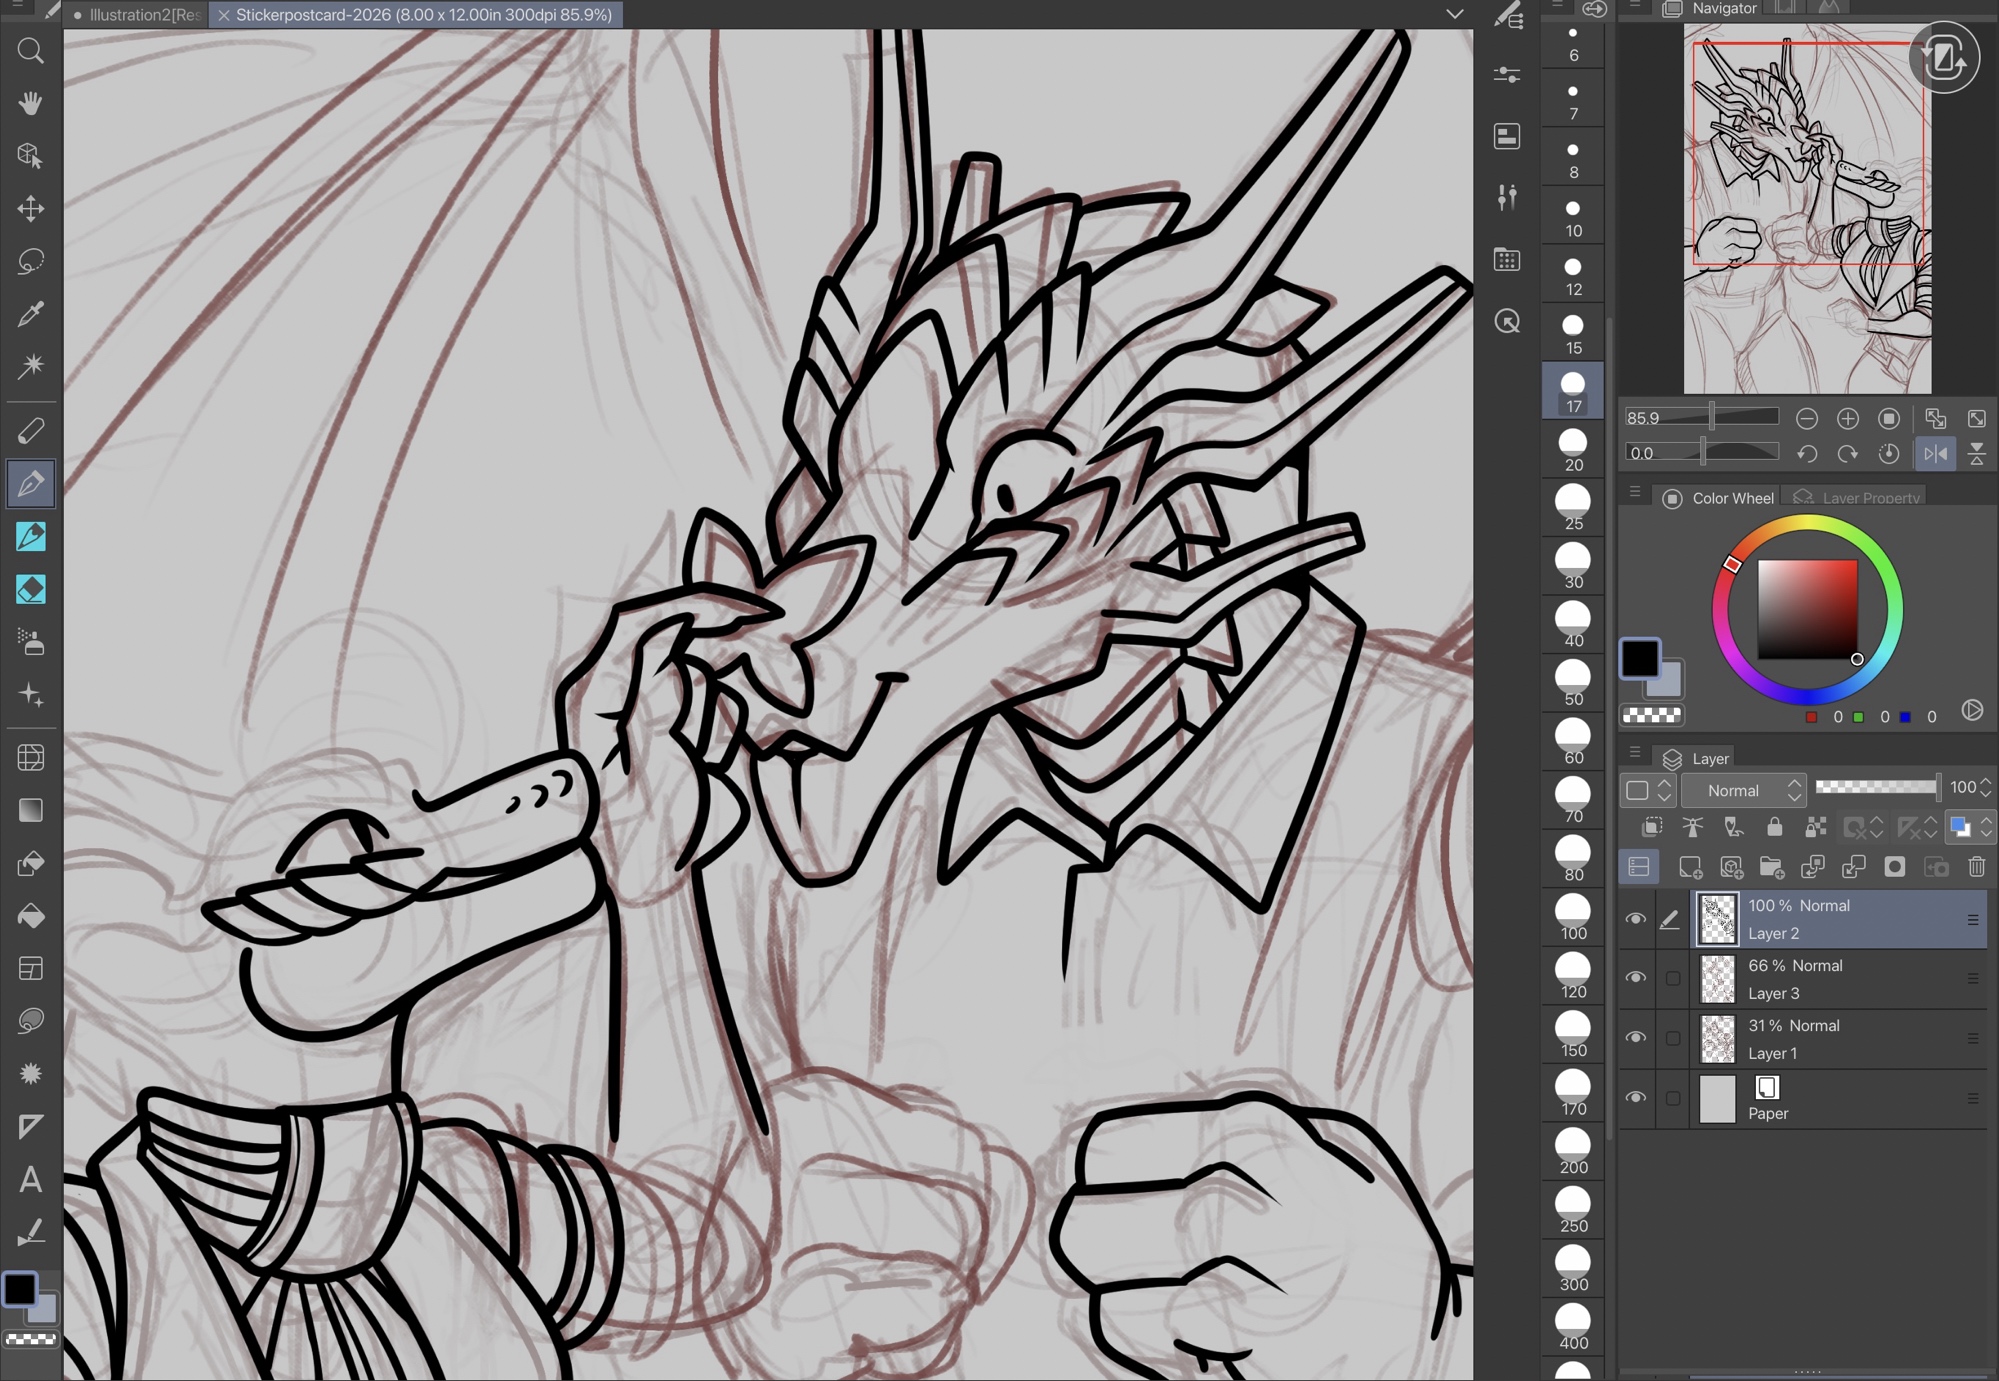
Task: Choose brush size 100 preset
Action: click(1573, 917)
